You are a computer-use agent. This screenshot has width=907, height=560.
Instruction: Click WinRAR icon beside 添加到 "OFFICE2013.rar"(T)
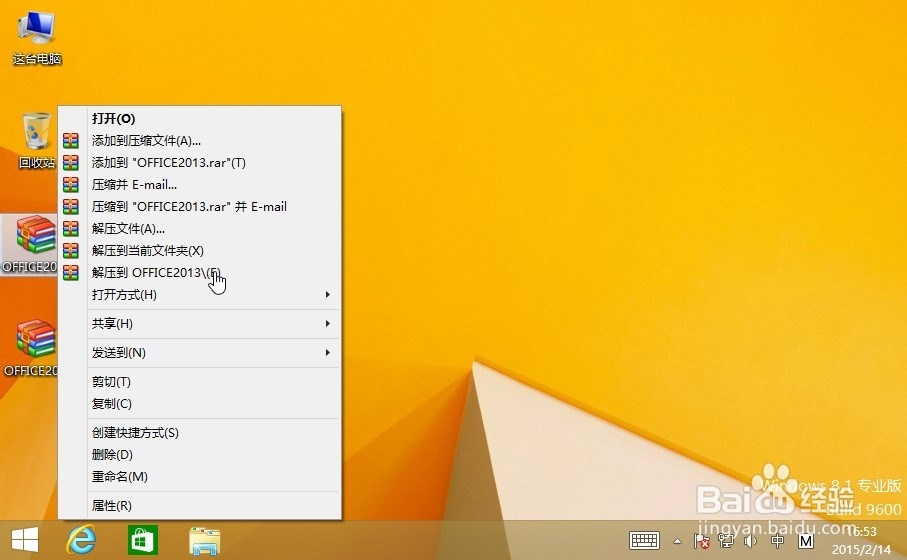(x=71, y=163)
